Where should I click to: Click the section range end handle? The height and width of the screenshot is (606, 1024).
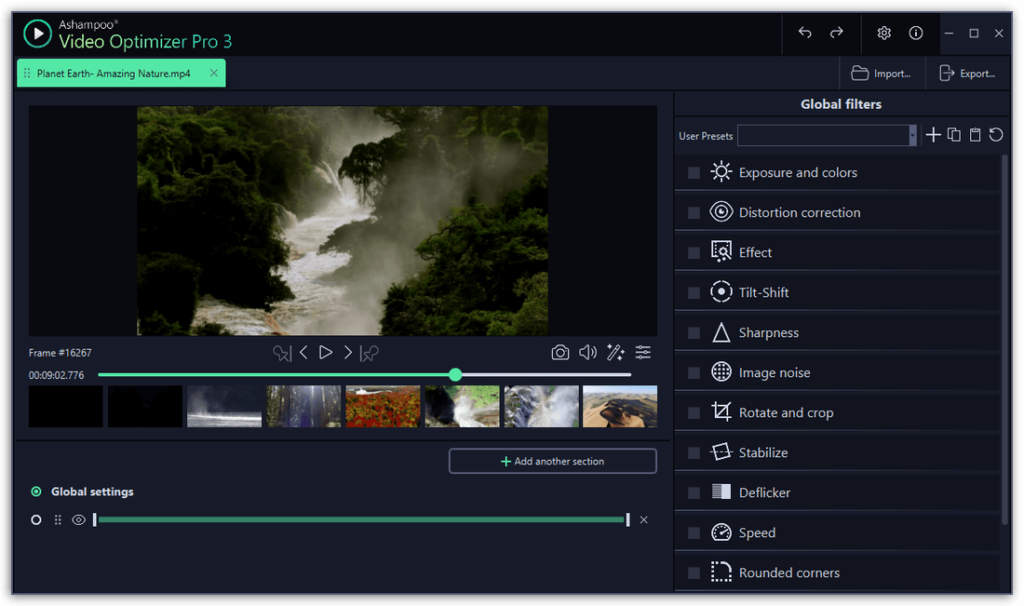click(x=628, y=520)
